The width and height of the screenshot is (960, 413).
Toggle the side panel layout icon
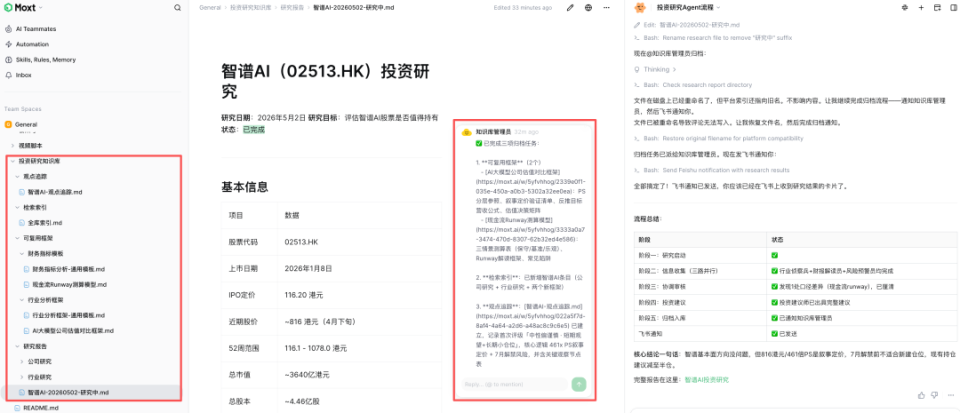[x=953, y=8]
